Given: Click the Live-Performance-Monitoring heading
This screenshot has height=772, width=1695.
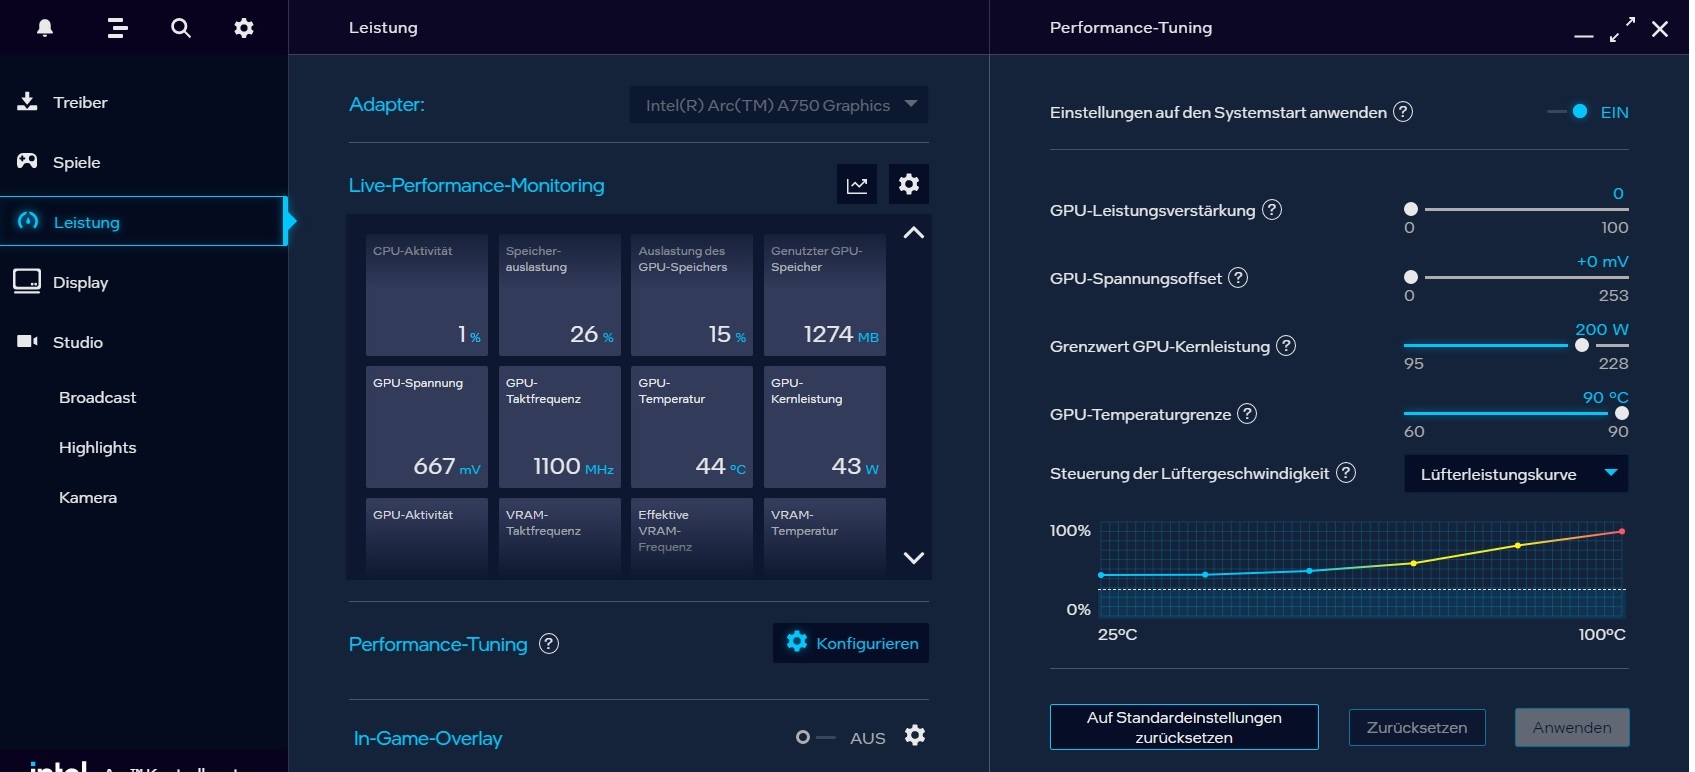Looking at the screenshot, I should (x=476, y=185).
